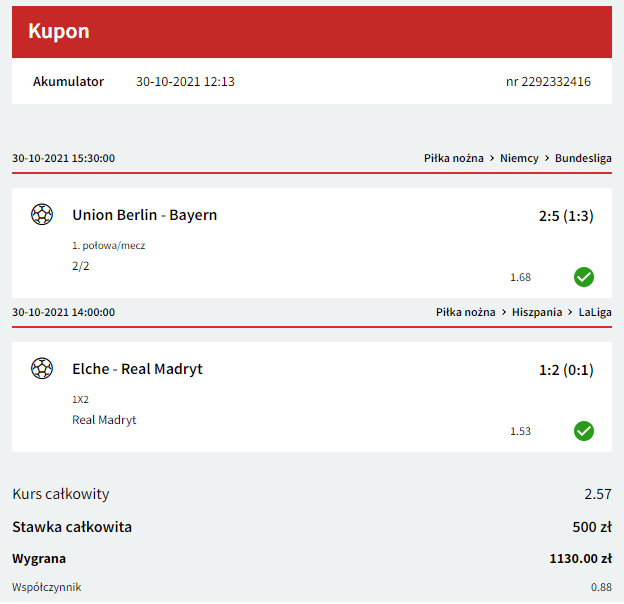This screenshot has width=624, height=604.
Task: Open the Bundesliga league link
Action: (x=583, y=158)
